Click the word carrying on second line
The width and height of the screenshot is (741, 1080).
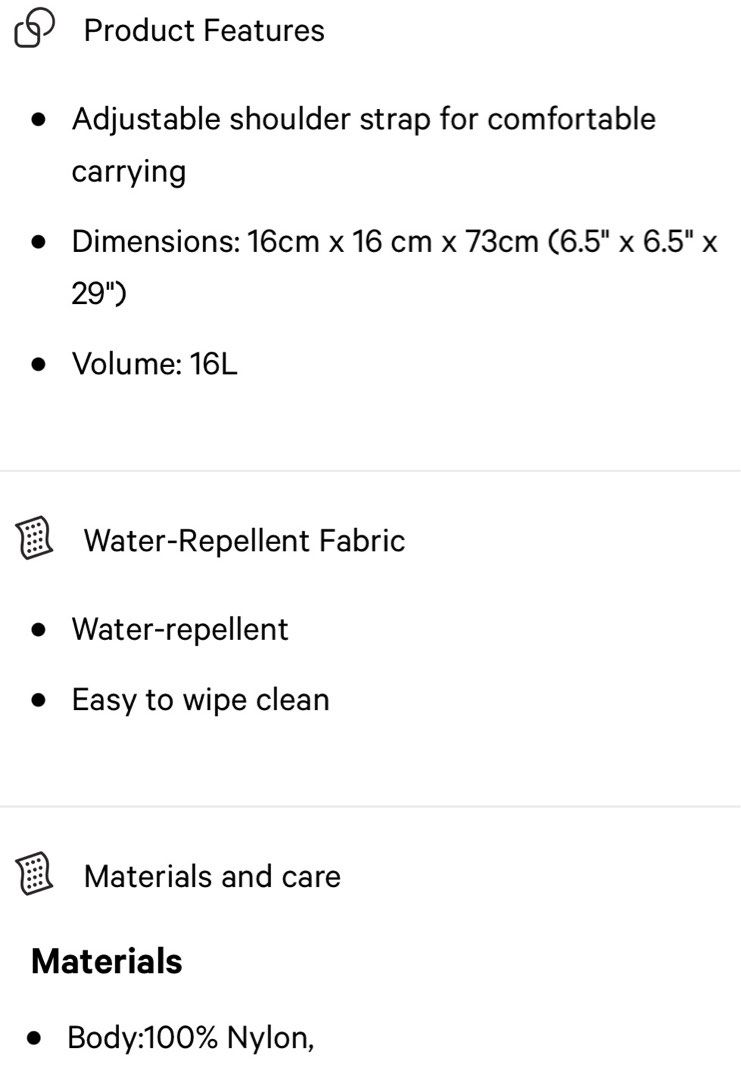pos(129,172)
